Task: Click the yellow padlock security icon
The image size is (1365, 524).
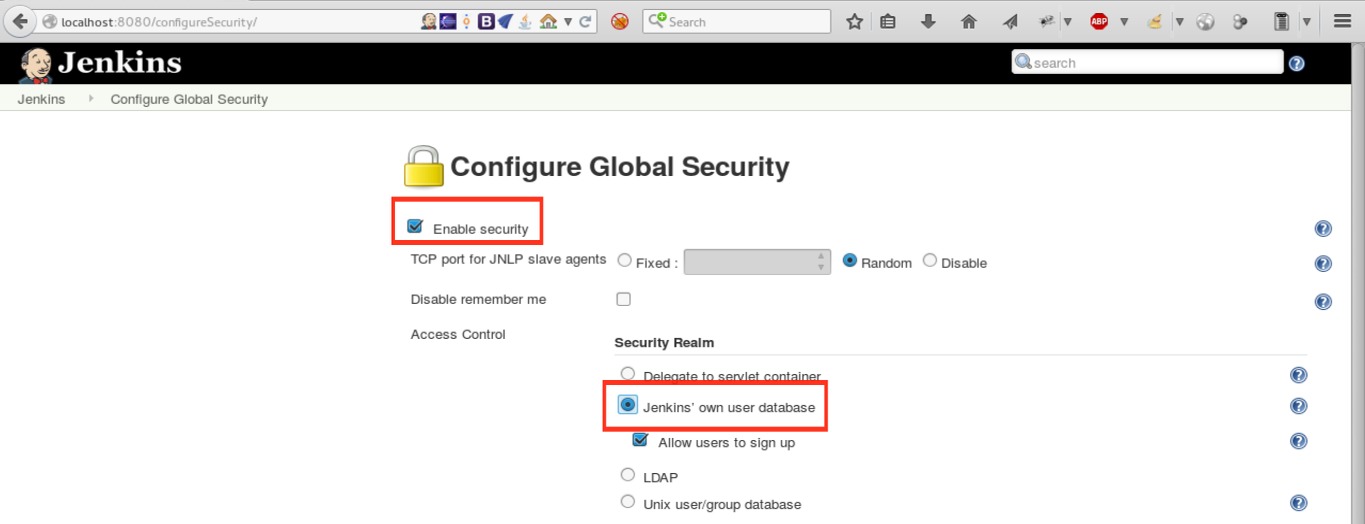Action: [x=423, y=167]
